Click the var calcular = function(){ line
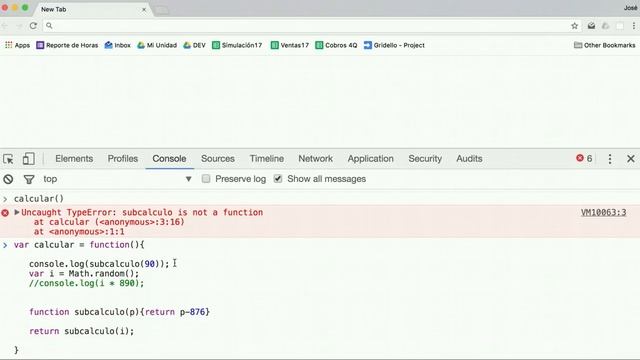The image size is (640, 360). pos(79,245)
